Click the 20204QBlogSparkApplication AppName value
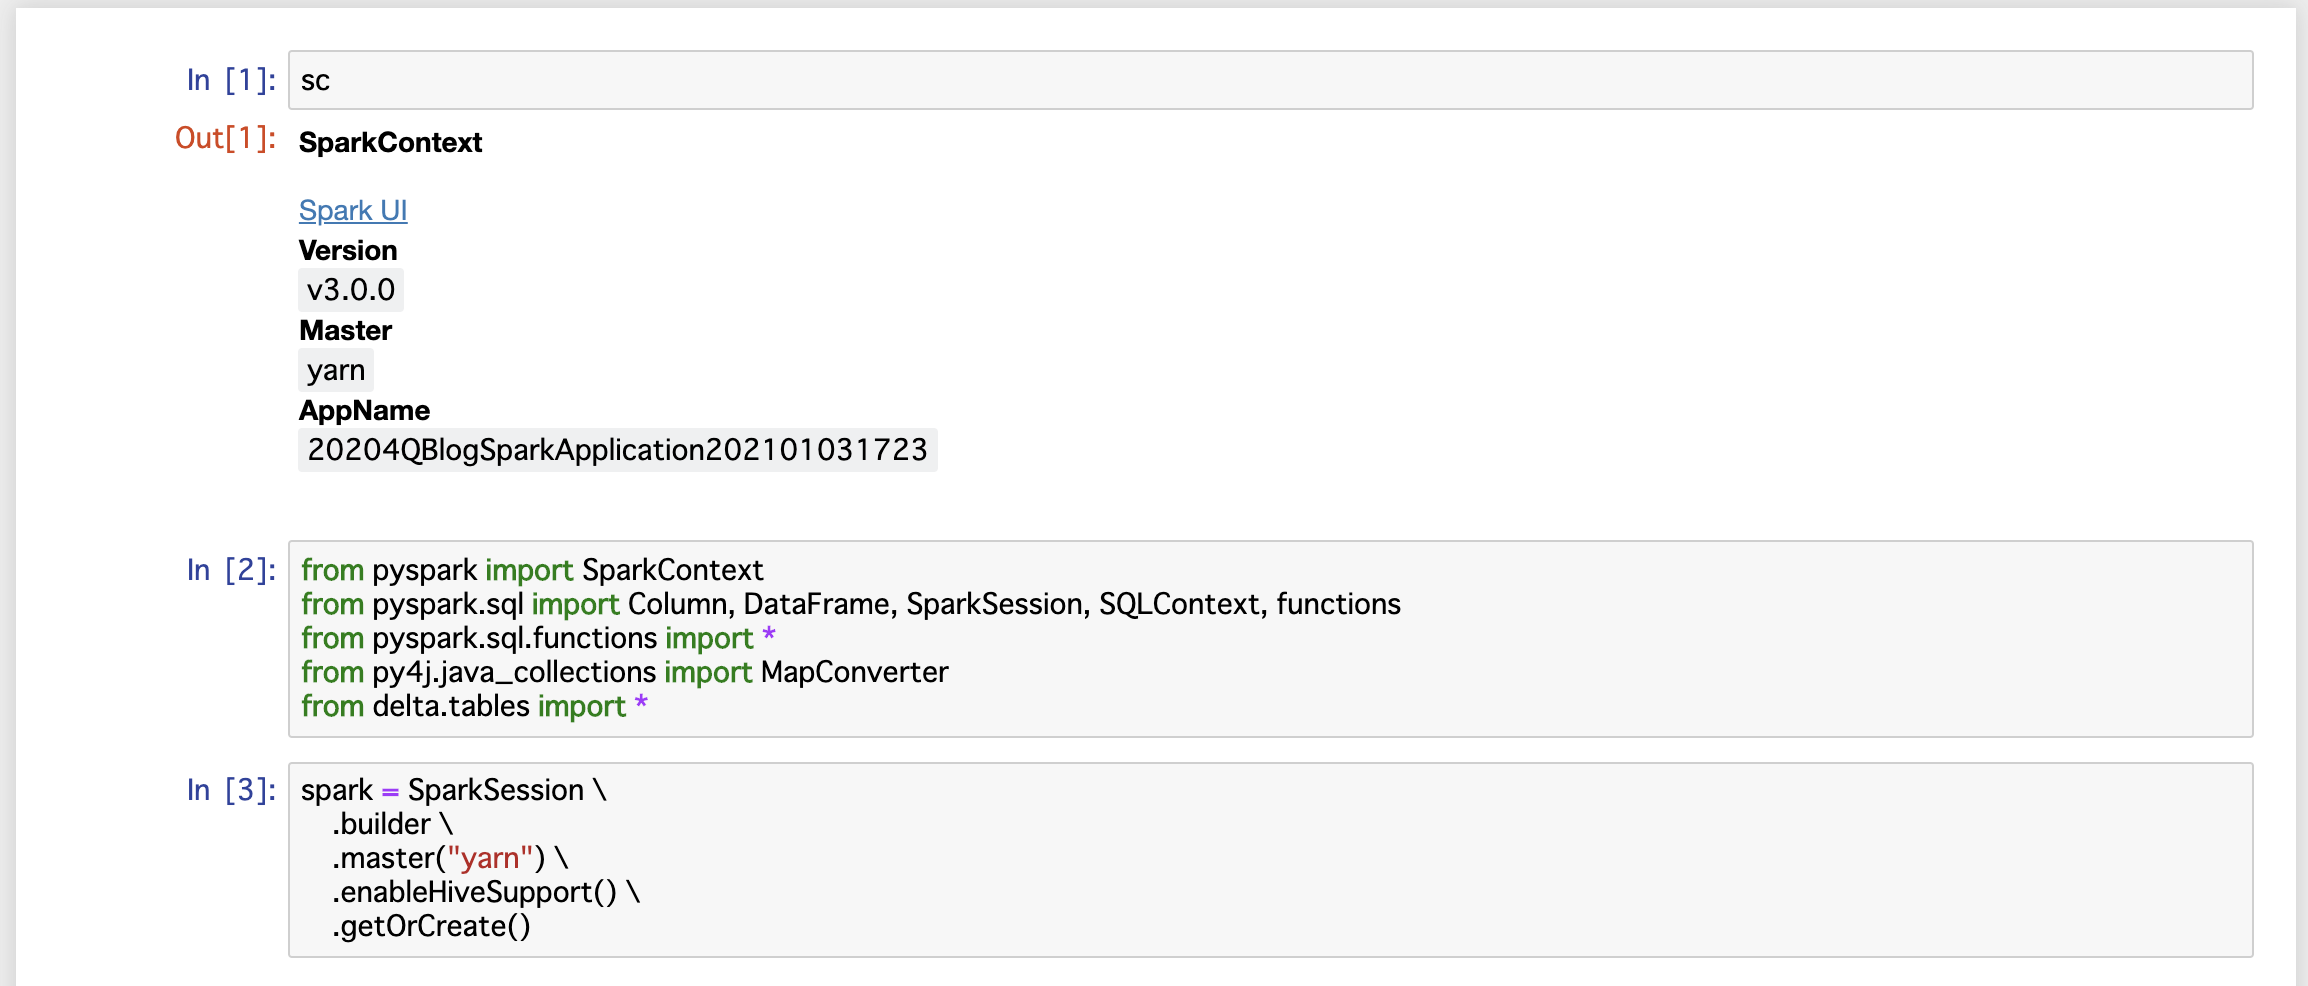 pos(617,450)
